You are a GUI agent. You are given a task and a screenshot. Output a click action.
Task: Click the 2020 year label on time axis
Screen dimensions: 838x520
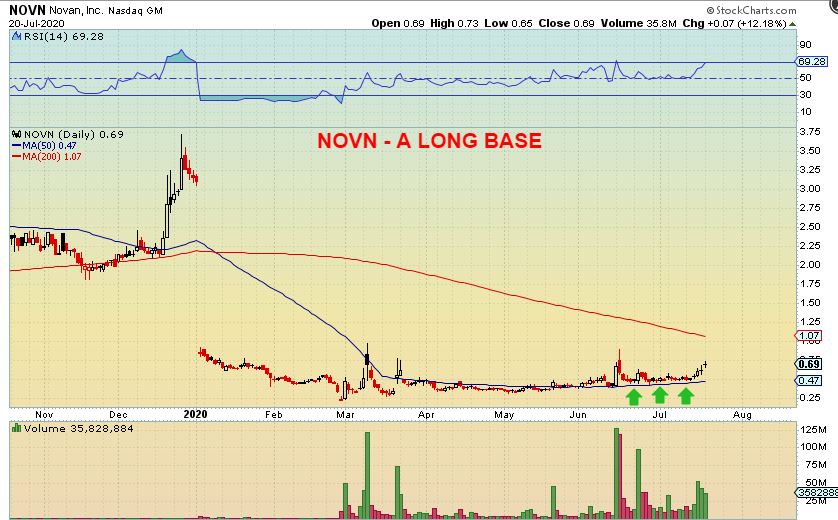pos(195,414)
